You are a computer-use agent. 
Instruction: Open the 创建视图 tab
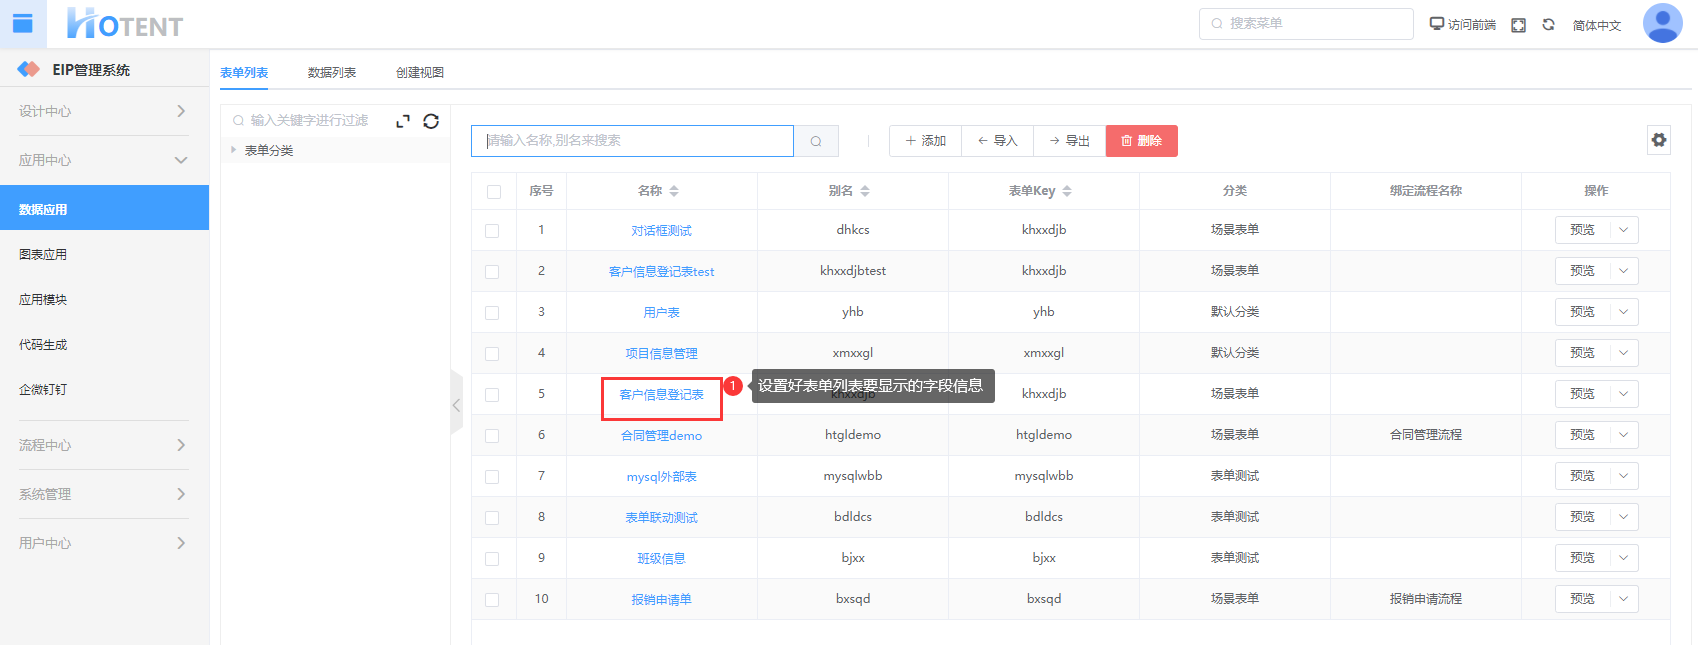click(x=419, y=73)
